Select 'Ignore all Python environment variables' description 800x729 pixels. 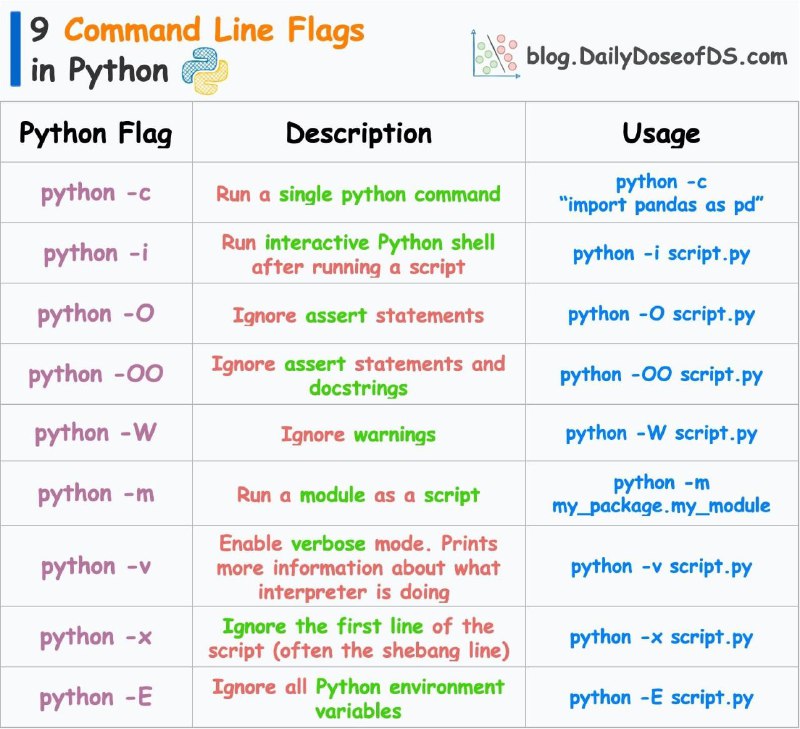click(x=358, y=698)
